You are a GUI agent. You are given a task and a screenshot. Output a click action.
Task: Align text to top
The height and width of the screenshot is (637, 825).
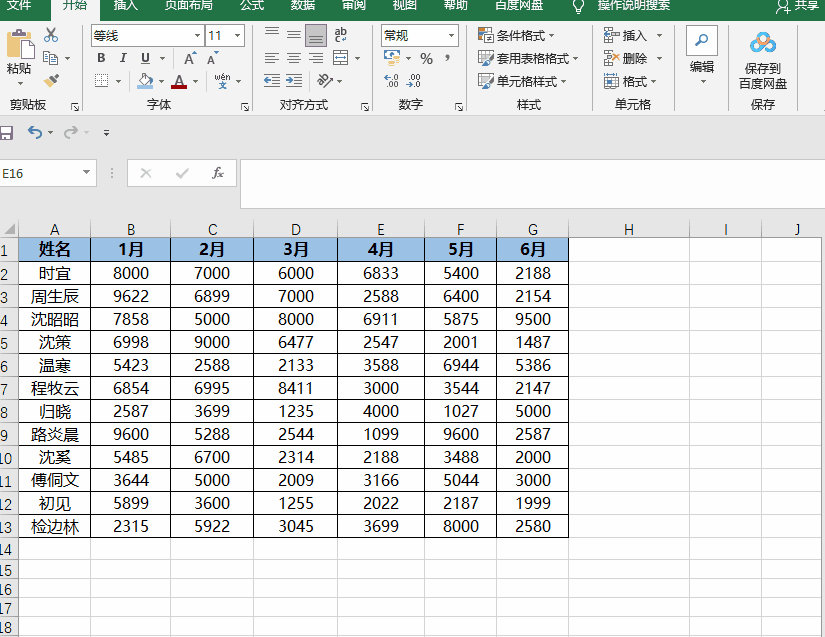point(272,35)
